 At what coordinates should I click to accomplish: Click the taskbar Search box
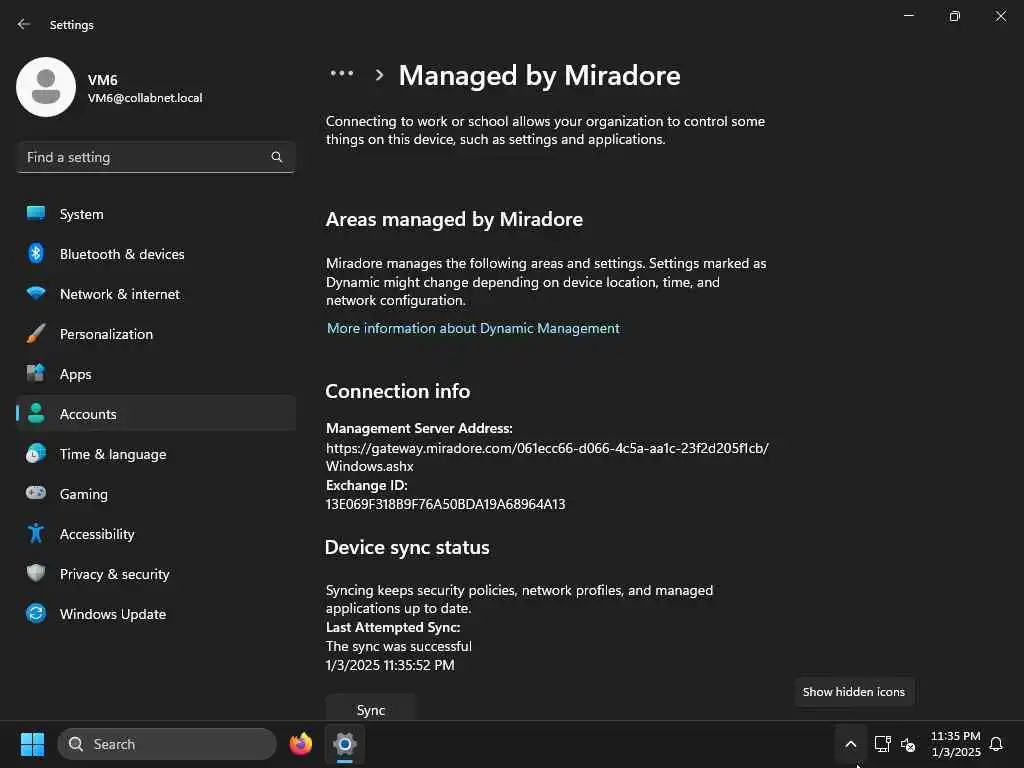167,744
